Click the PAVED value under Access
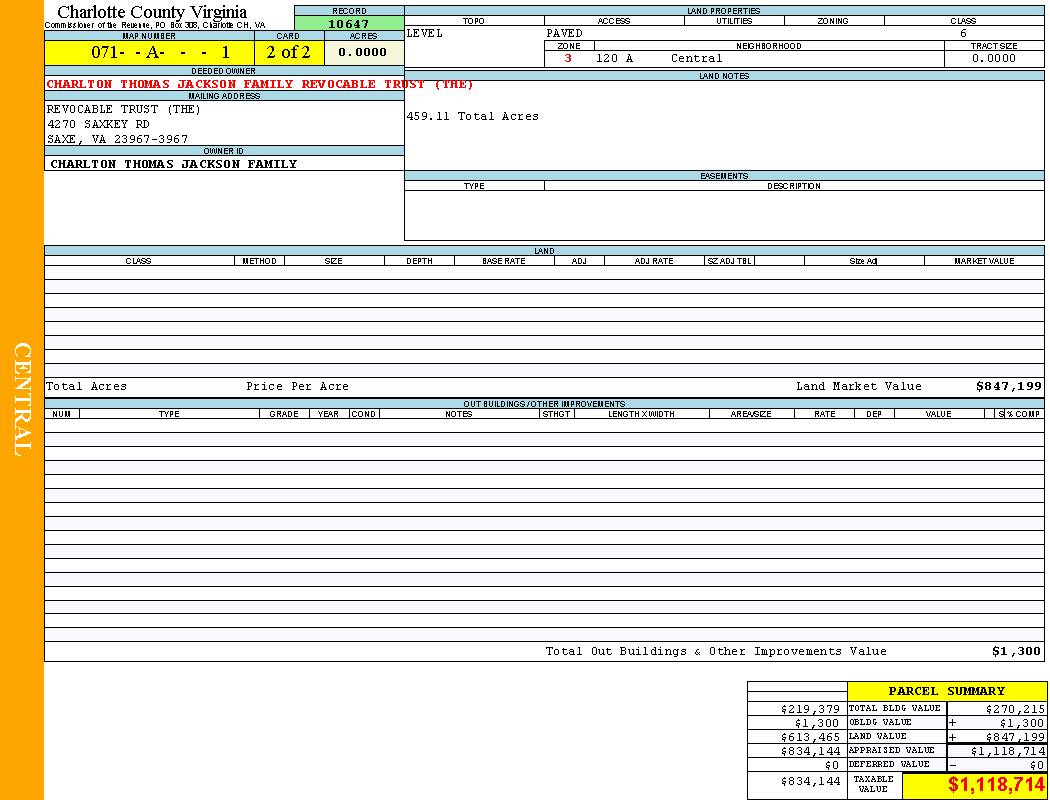 [x=564, y=33]
